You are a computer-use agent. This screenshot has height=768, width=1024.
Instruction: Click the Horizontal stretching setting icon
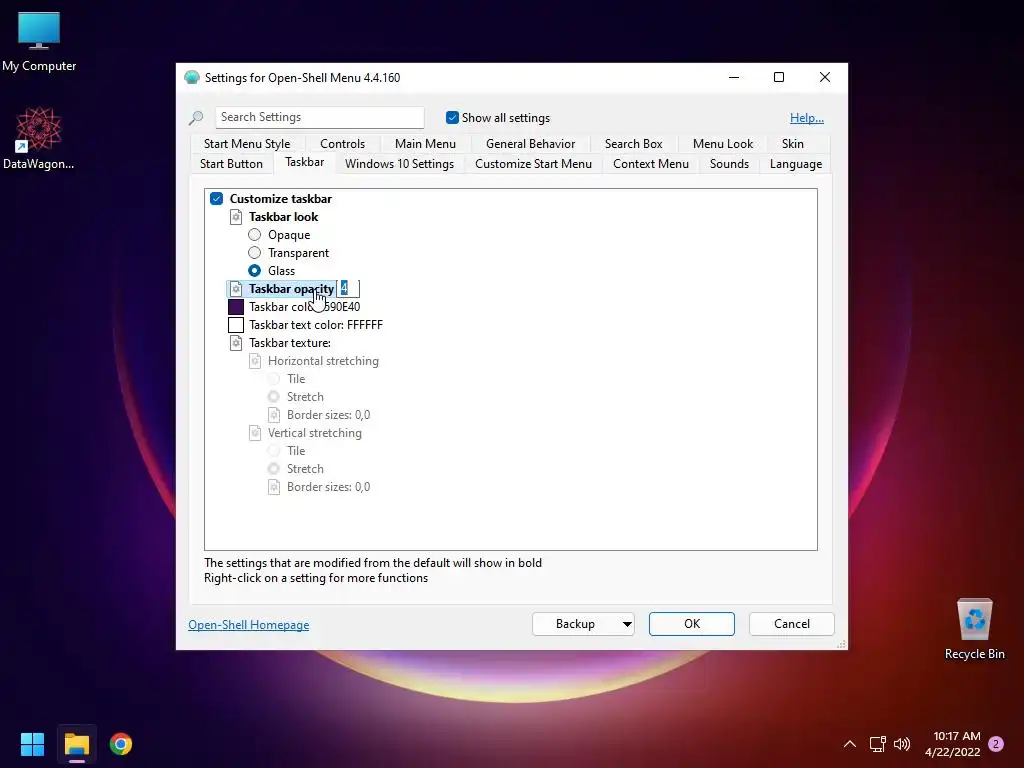pyautogui.click(x=255, y=361)
